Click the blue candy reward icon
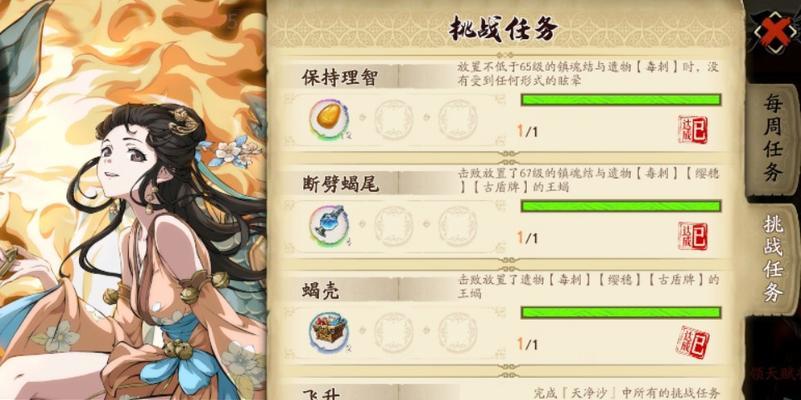This screenshot has width=801, height=400. click(x=329, y=225)
